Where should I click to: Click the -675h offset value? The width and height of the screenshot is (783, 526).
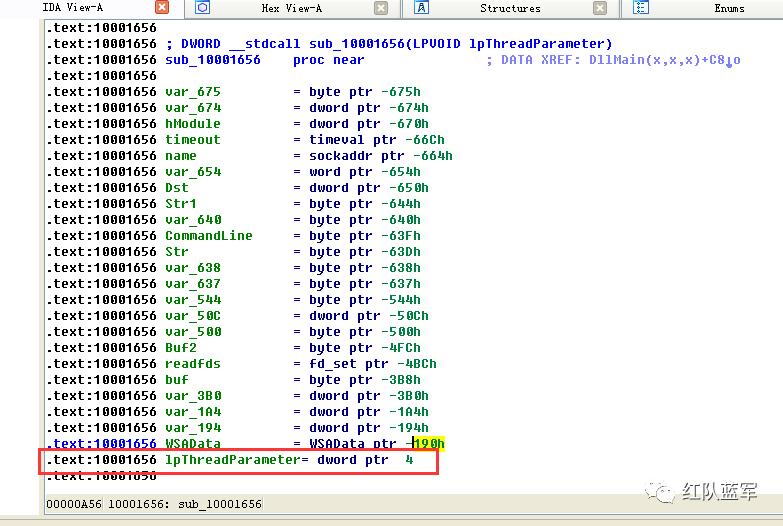tap(400, 92)
